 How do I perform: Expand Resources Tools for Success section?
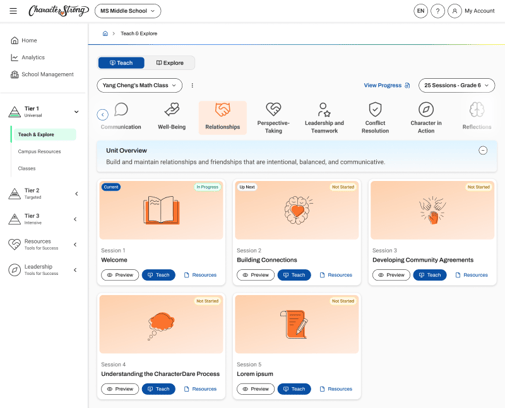[x=76, y=244]
